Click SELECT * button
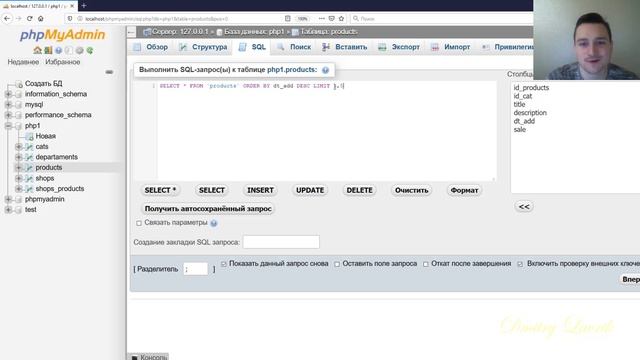This screenshot has height=360, width=640. 160,191
